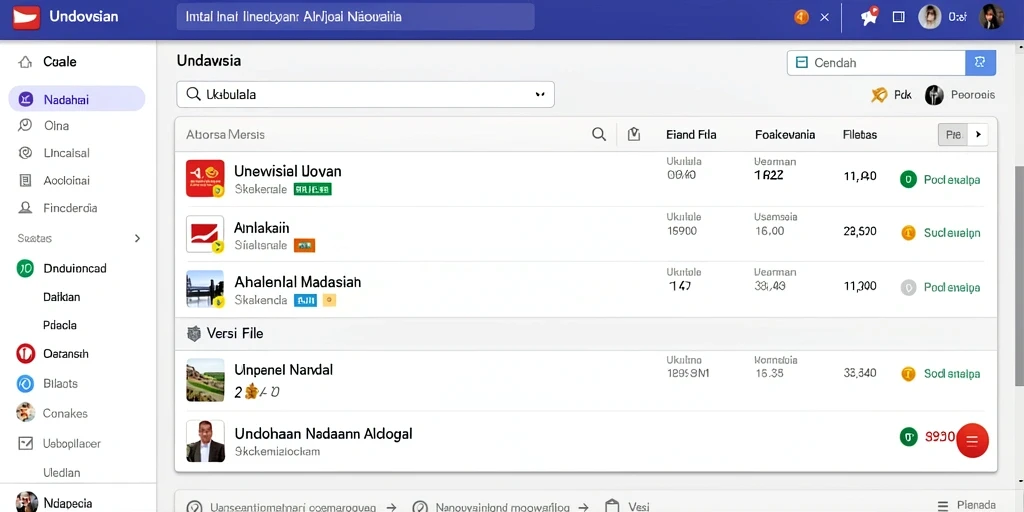Click the red Undovsian logo icon
1024x512 pixels.
point(26,17)
